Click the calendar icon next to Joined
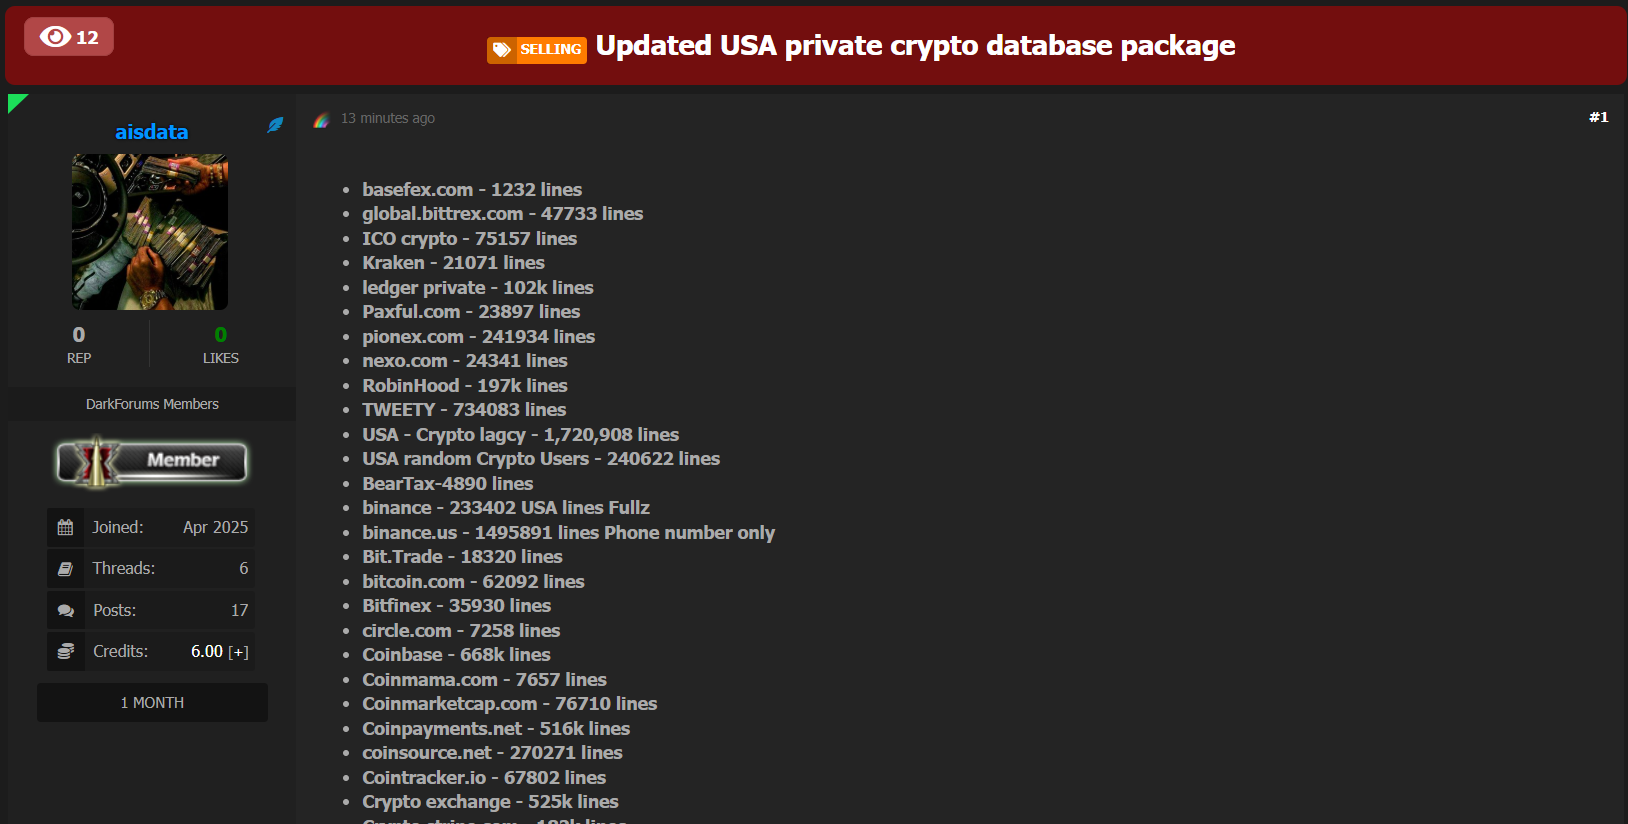This screenshot has width=1628, height=824. (x=66, y=527)
